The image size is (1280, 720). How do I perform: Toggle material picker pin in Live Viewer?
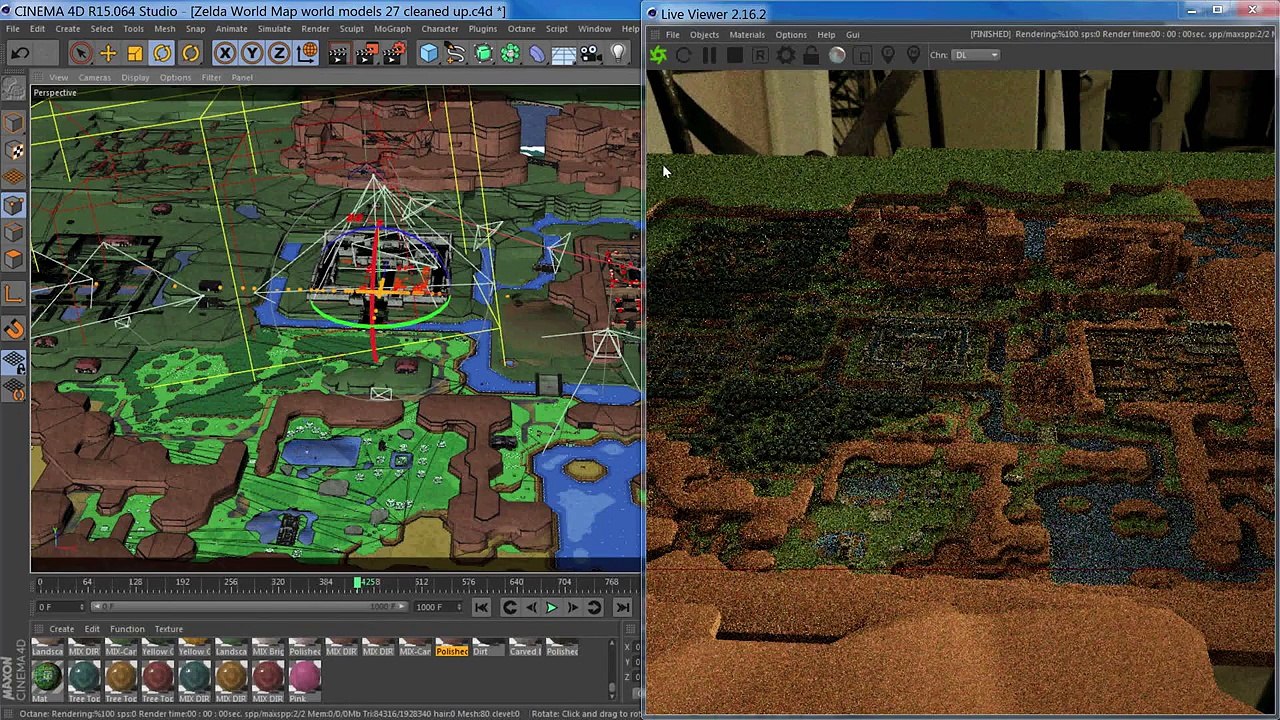(913, 56)
